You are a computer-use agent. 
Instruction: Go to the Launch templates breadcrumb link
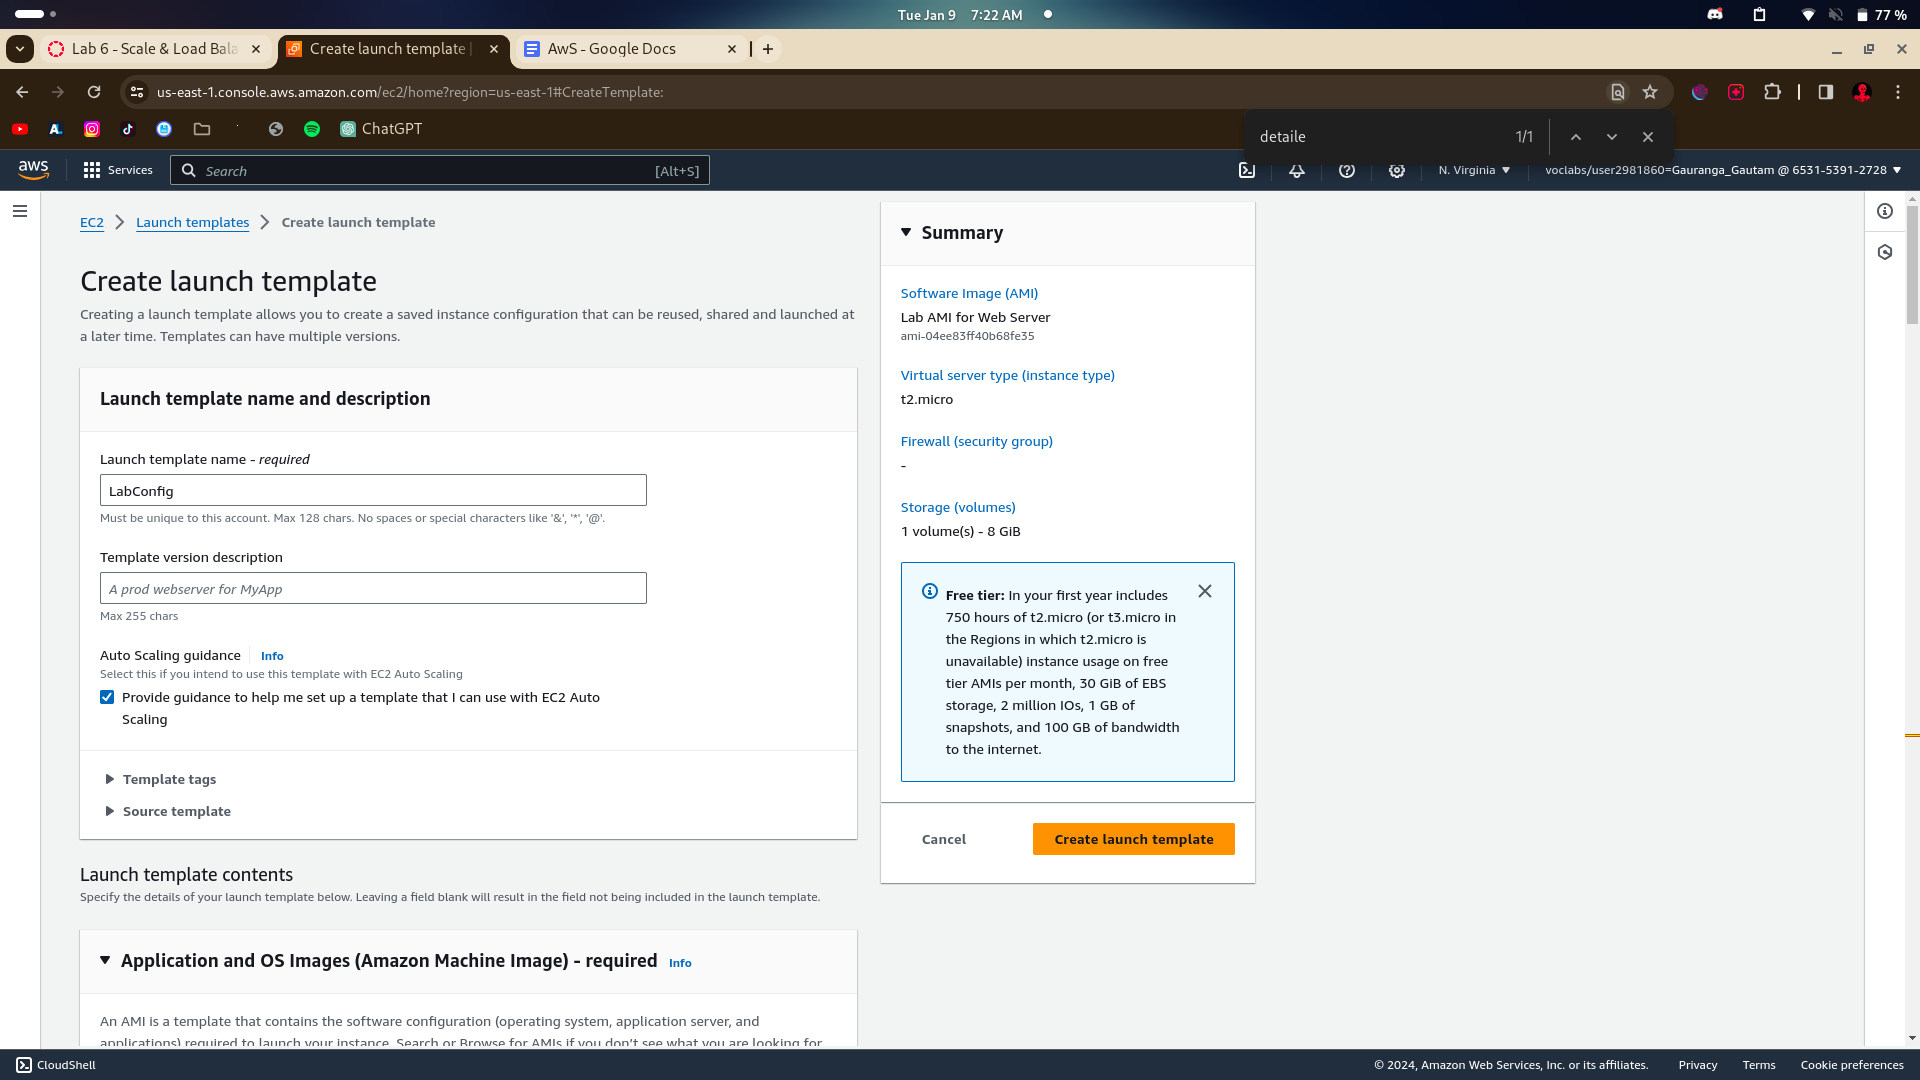coord(192,222)
